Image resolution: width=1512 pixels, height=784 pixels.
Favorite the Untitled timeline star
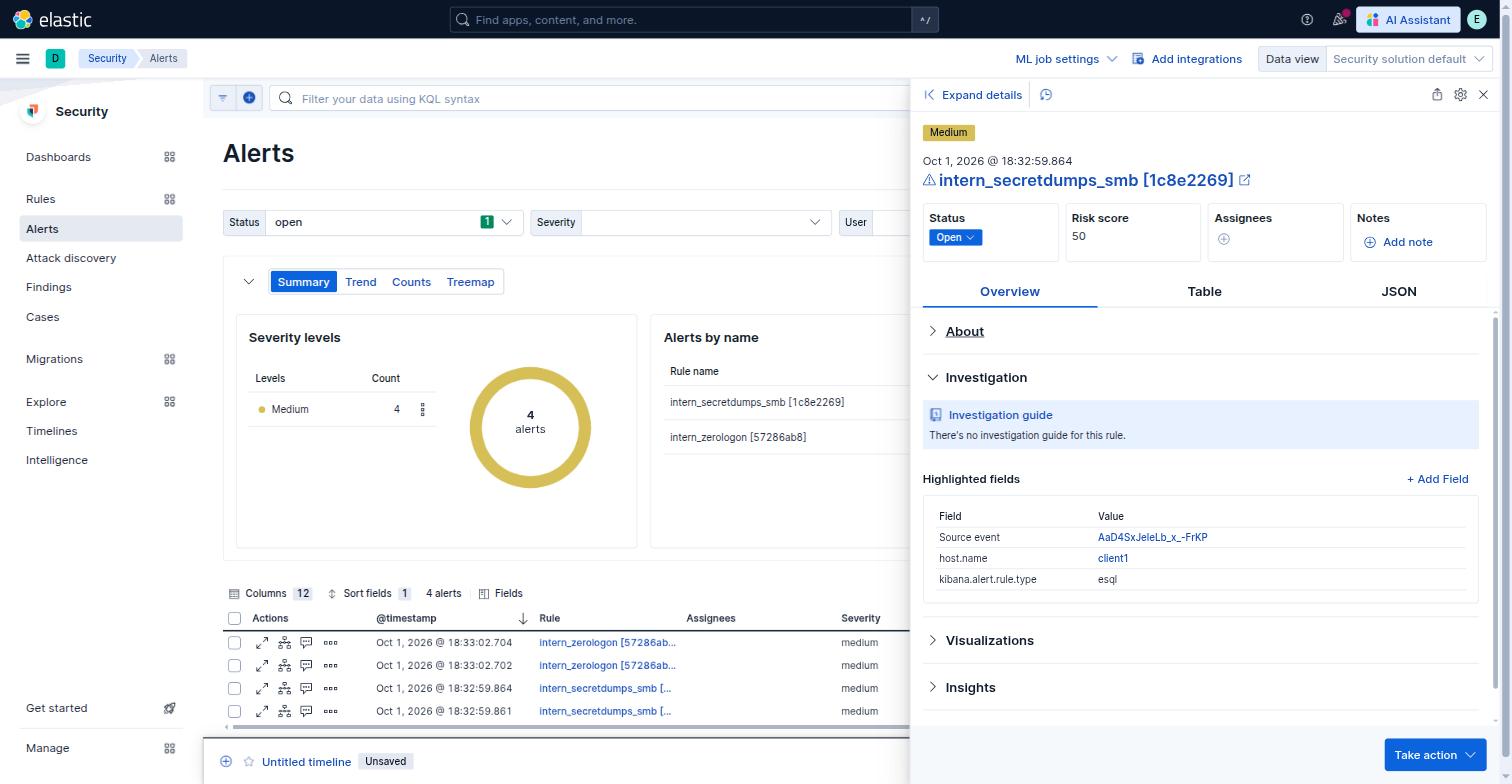[x=249, y=762]
